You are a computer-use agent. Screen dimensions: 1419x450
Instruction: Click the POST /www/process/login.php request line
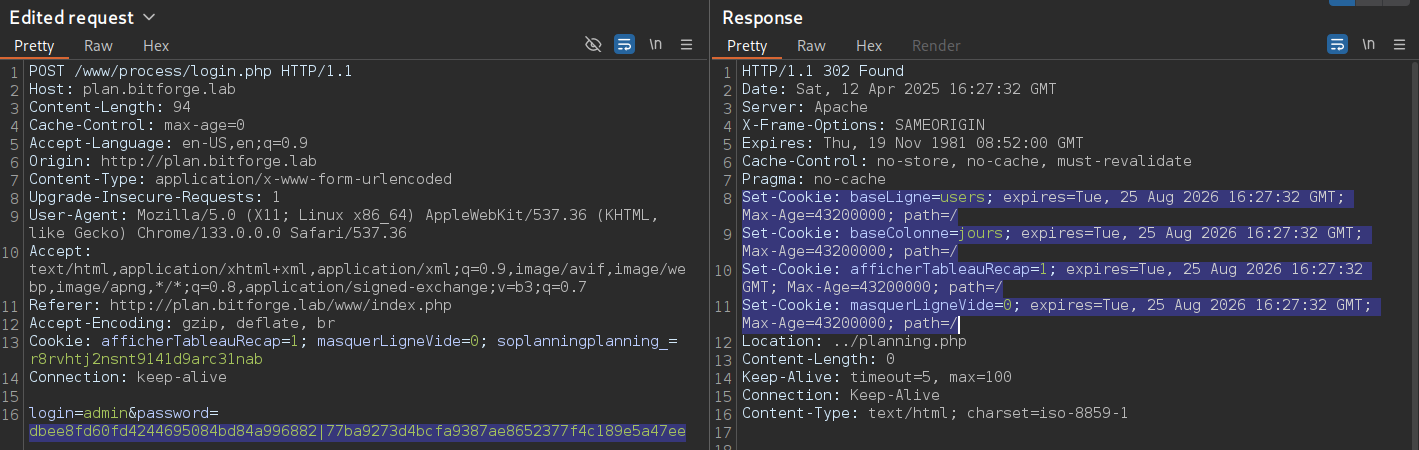coord(190,71)
